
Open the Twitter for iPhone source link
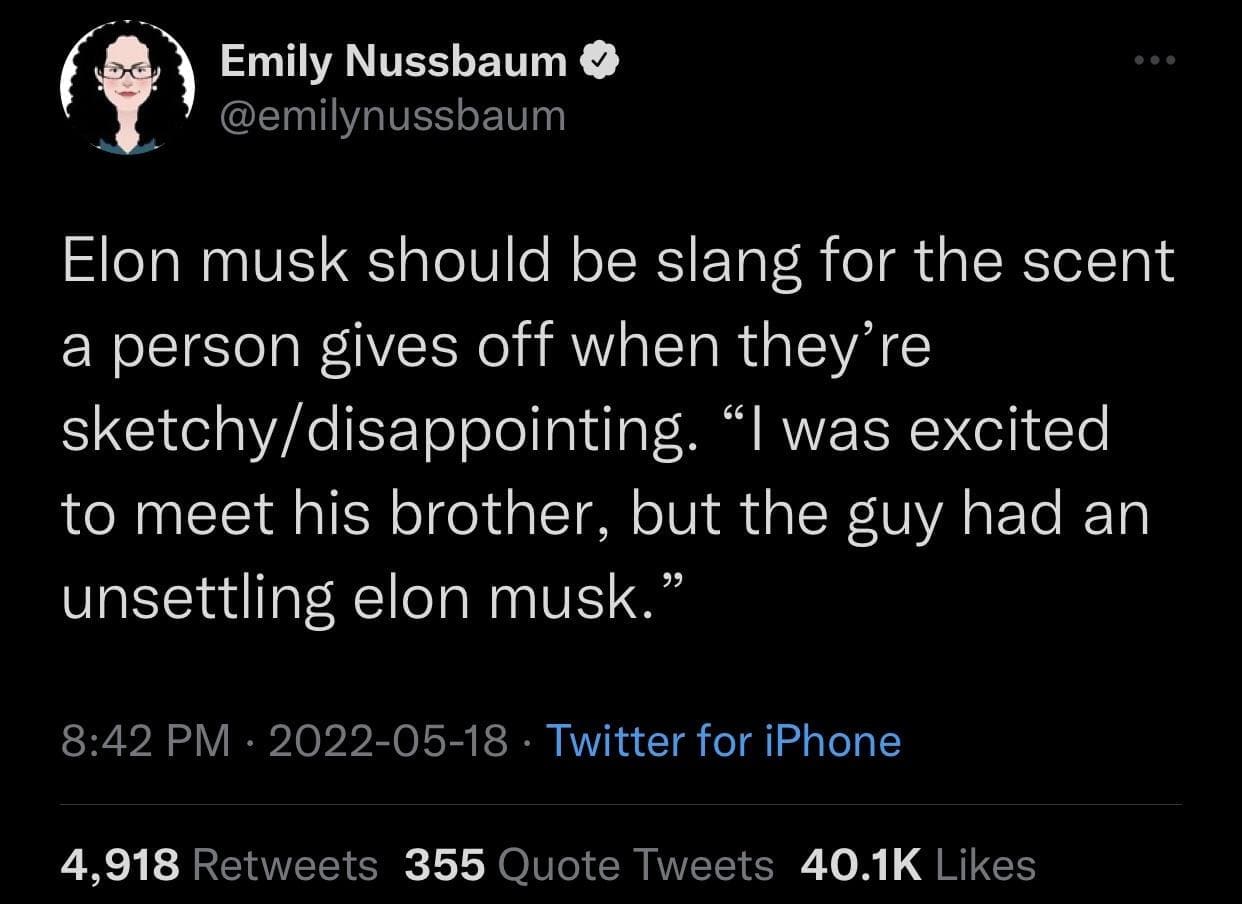[x=723, y=741]
